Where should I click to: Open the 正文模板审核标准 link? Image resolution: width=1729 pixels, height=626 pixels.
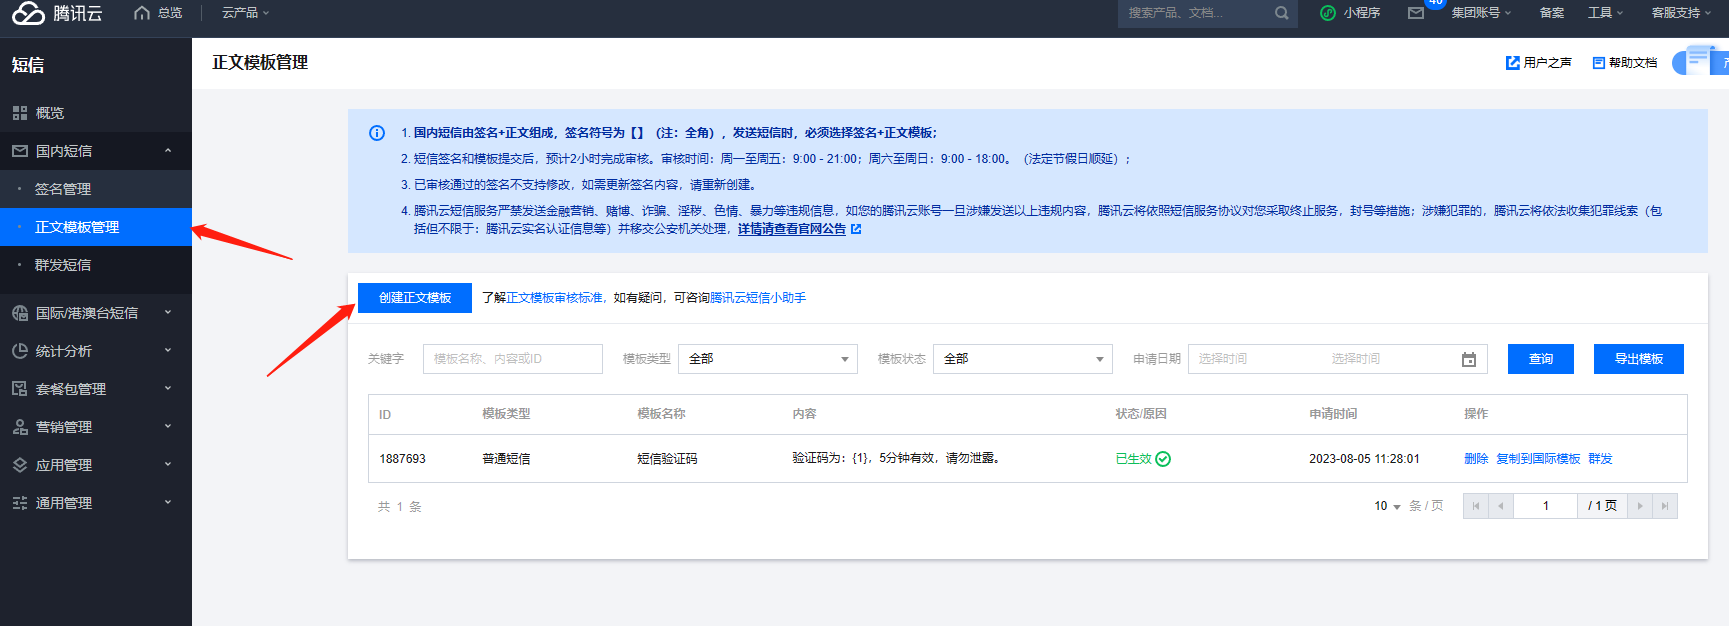[554, 298]
